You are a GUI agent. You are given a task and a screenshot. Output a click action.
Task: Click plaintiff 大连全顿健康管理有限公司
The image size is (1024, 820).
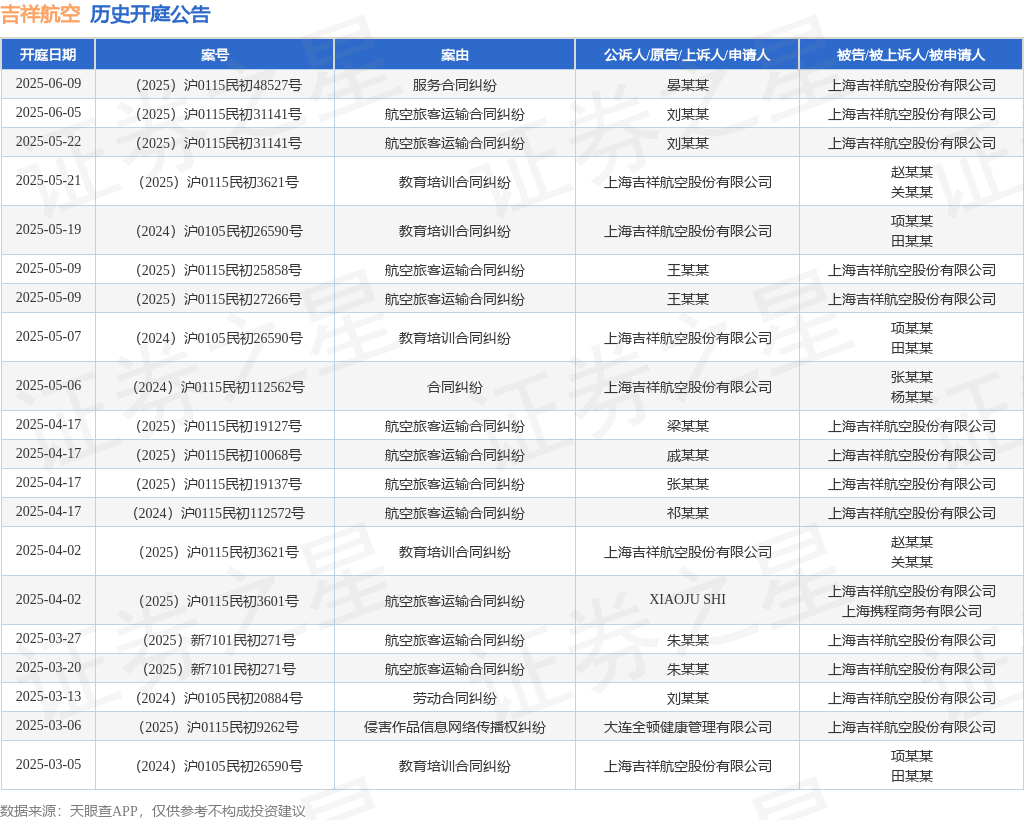(688, 727)
